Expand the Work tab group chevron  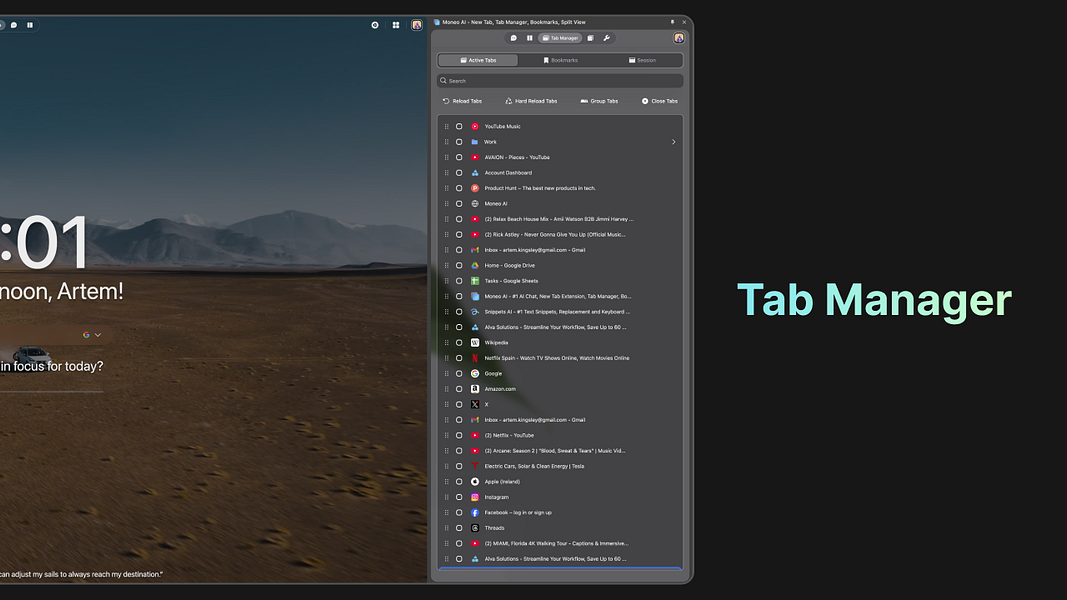674,142
